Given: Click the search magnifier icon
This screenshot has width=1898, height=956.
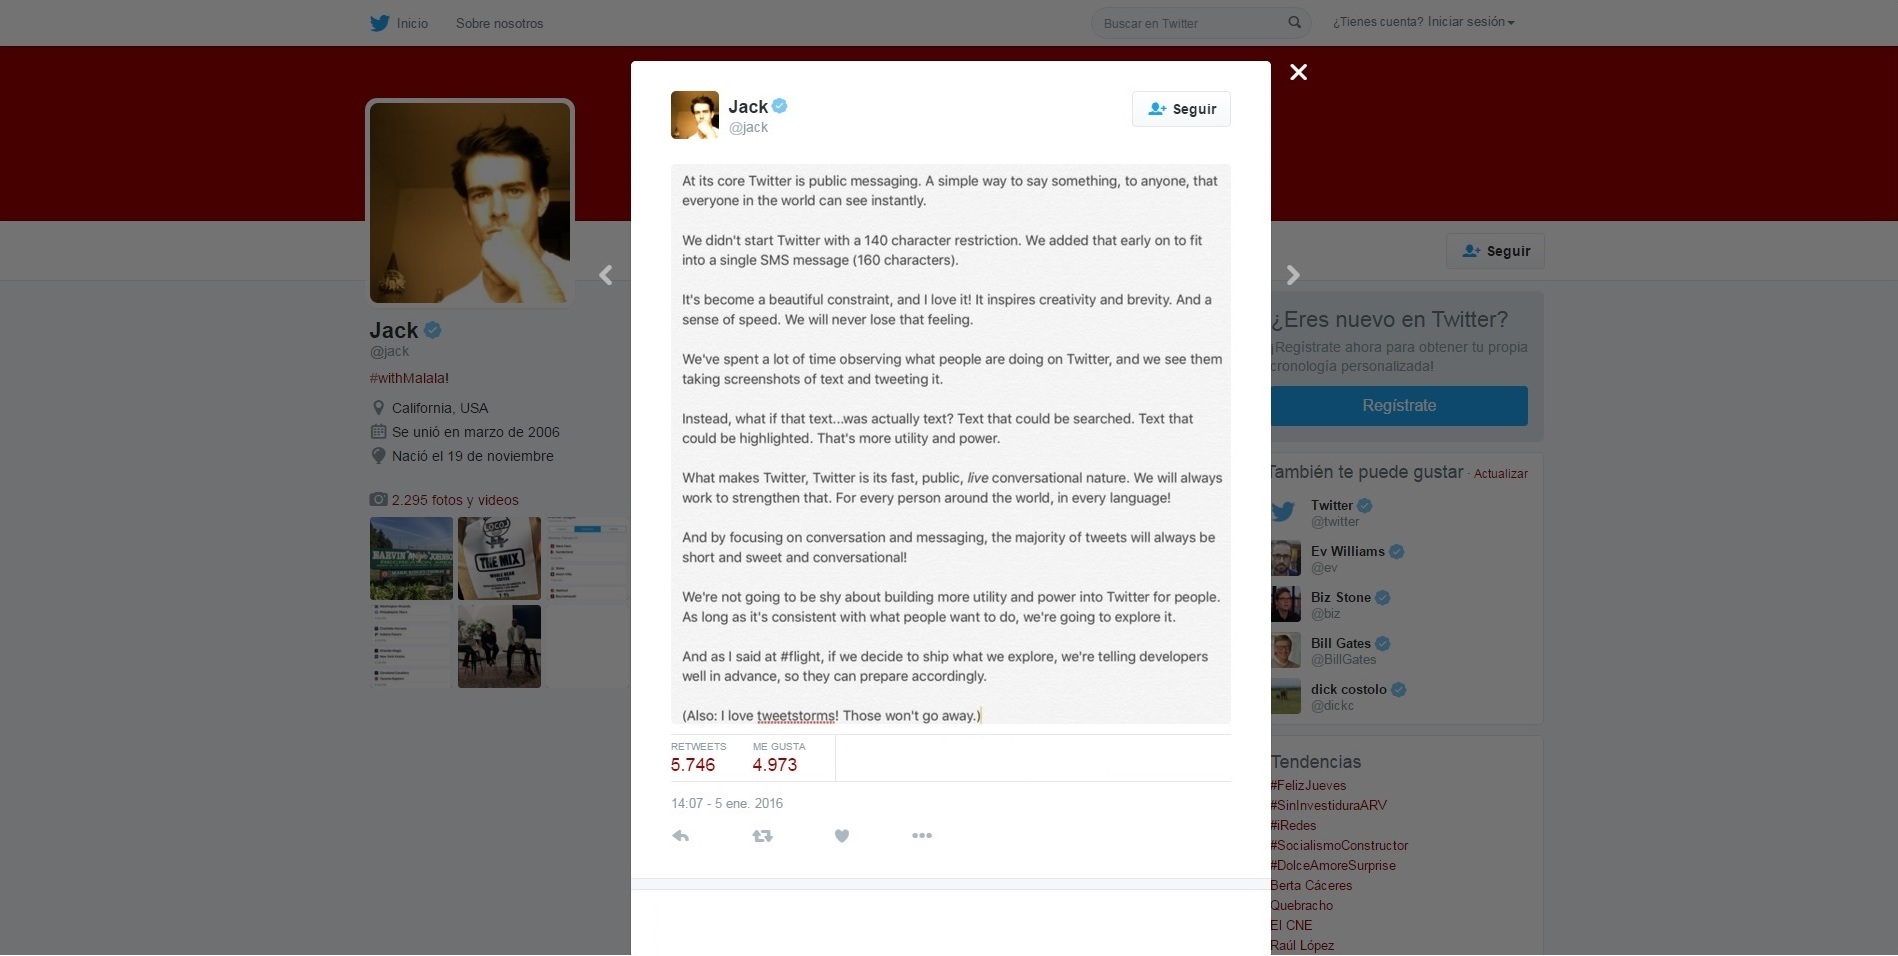Looking at the screenshot, I should point(1294,22).
